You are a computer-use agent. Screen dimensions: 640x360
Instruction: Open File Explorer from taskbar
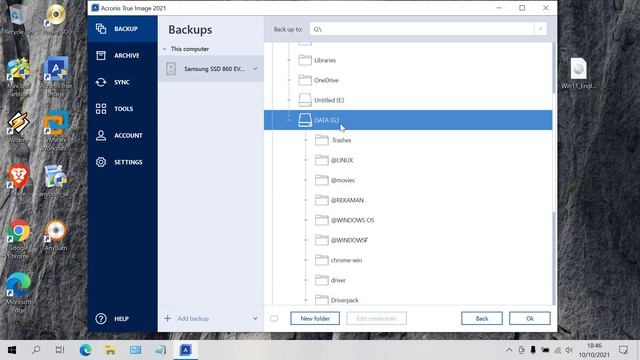(x=110, y=350)
